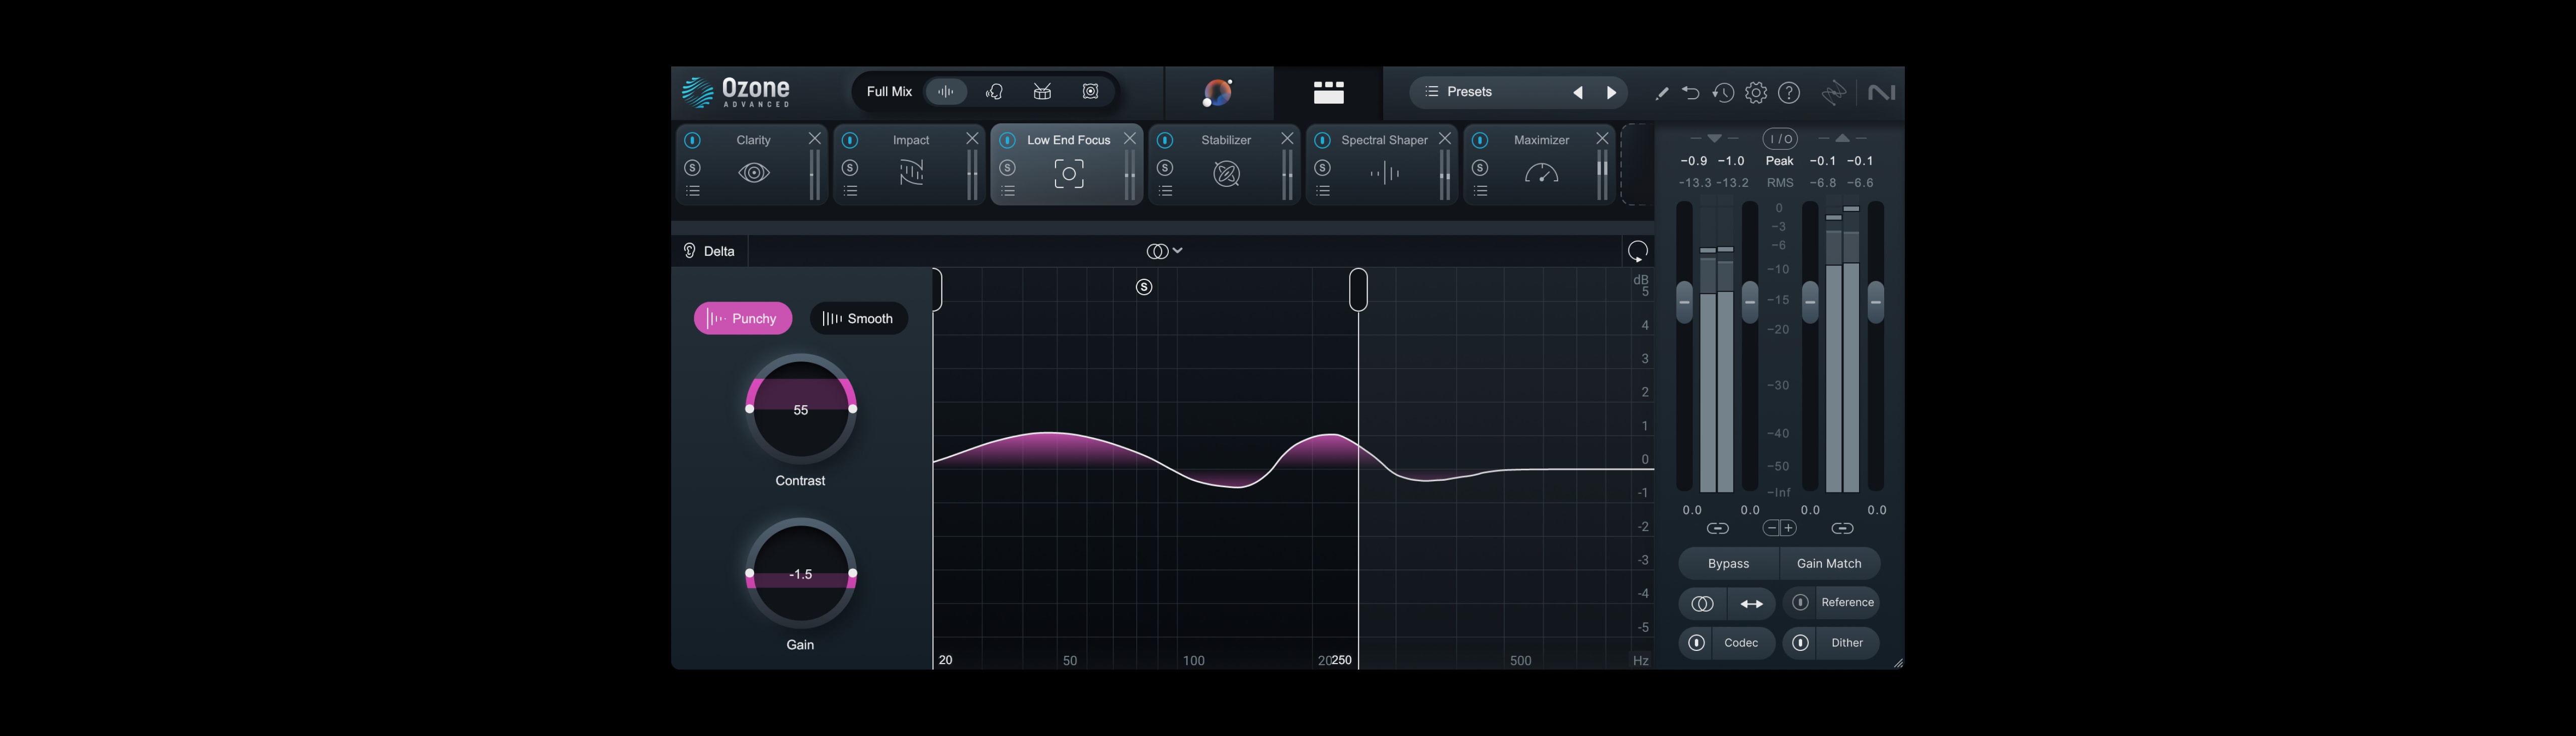2576x736 pixels.
Task: Solo the Spectral Shaper module
Action: (x=1322, y=167)
